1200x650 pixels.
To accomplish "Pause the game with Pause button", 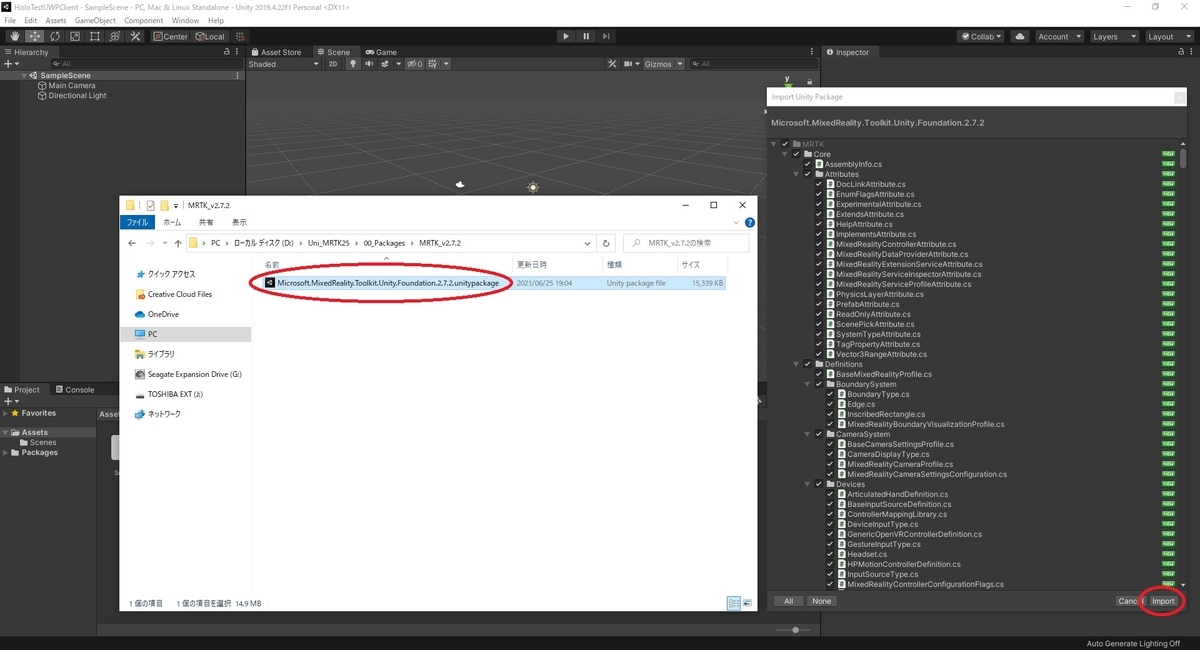I will [586, 36].
